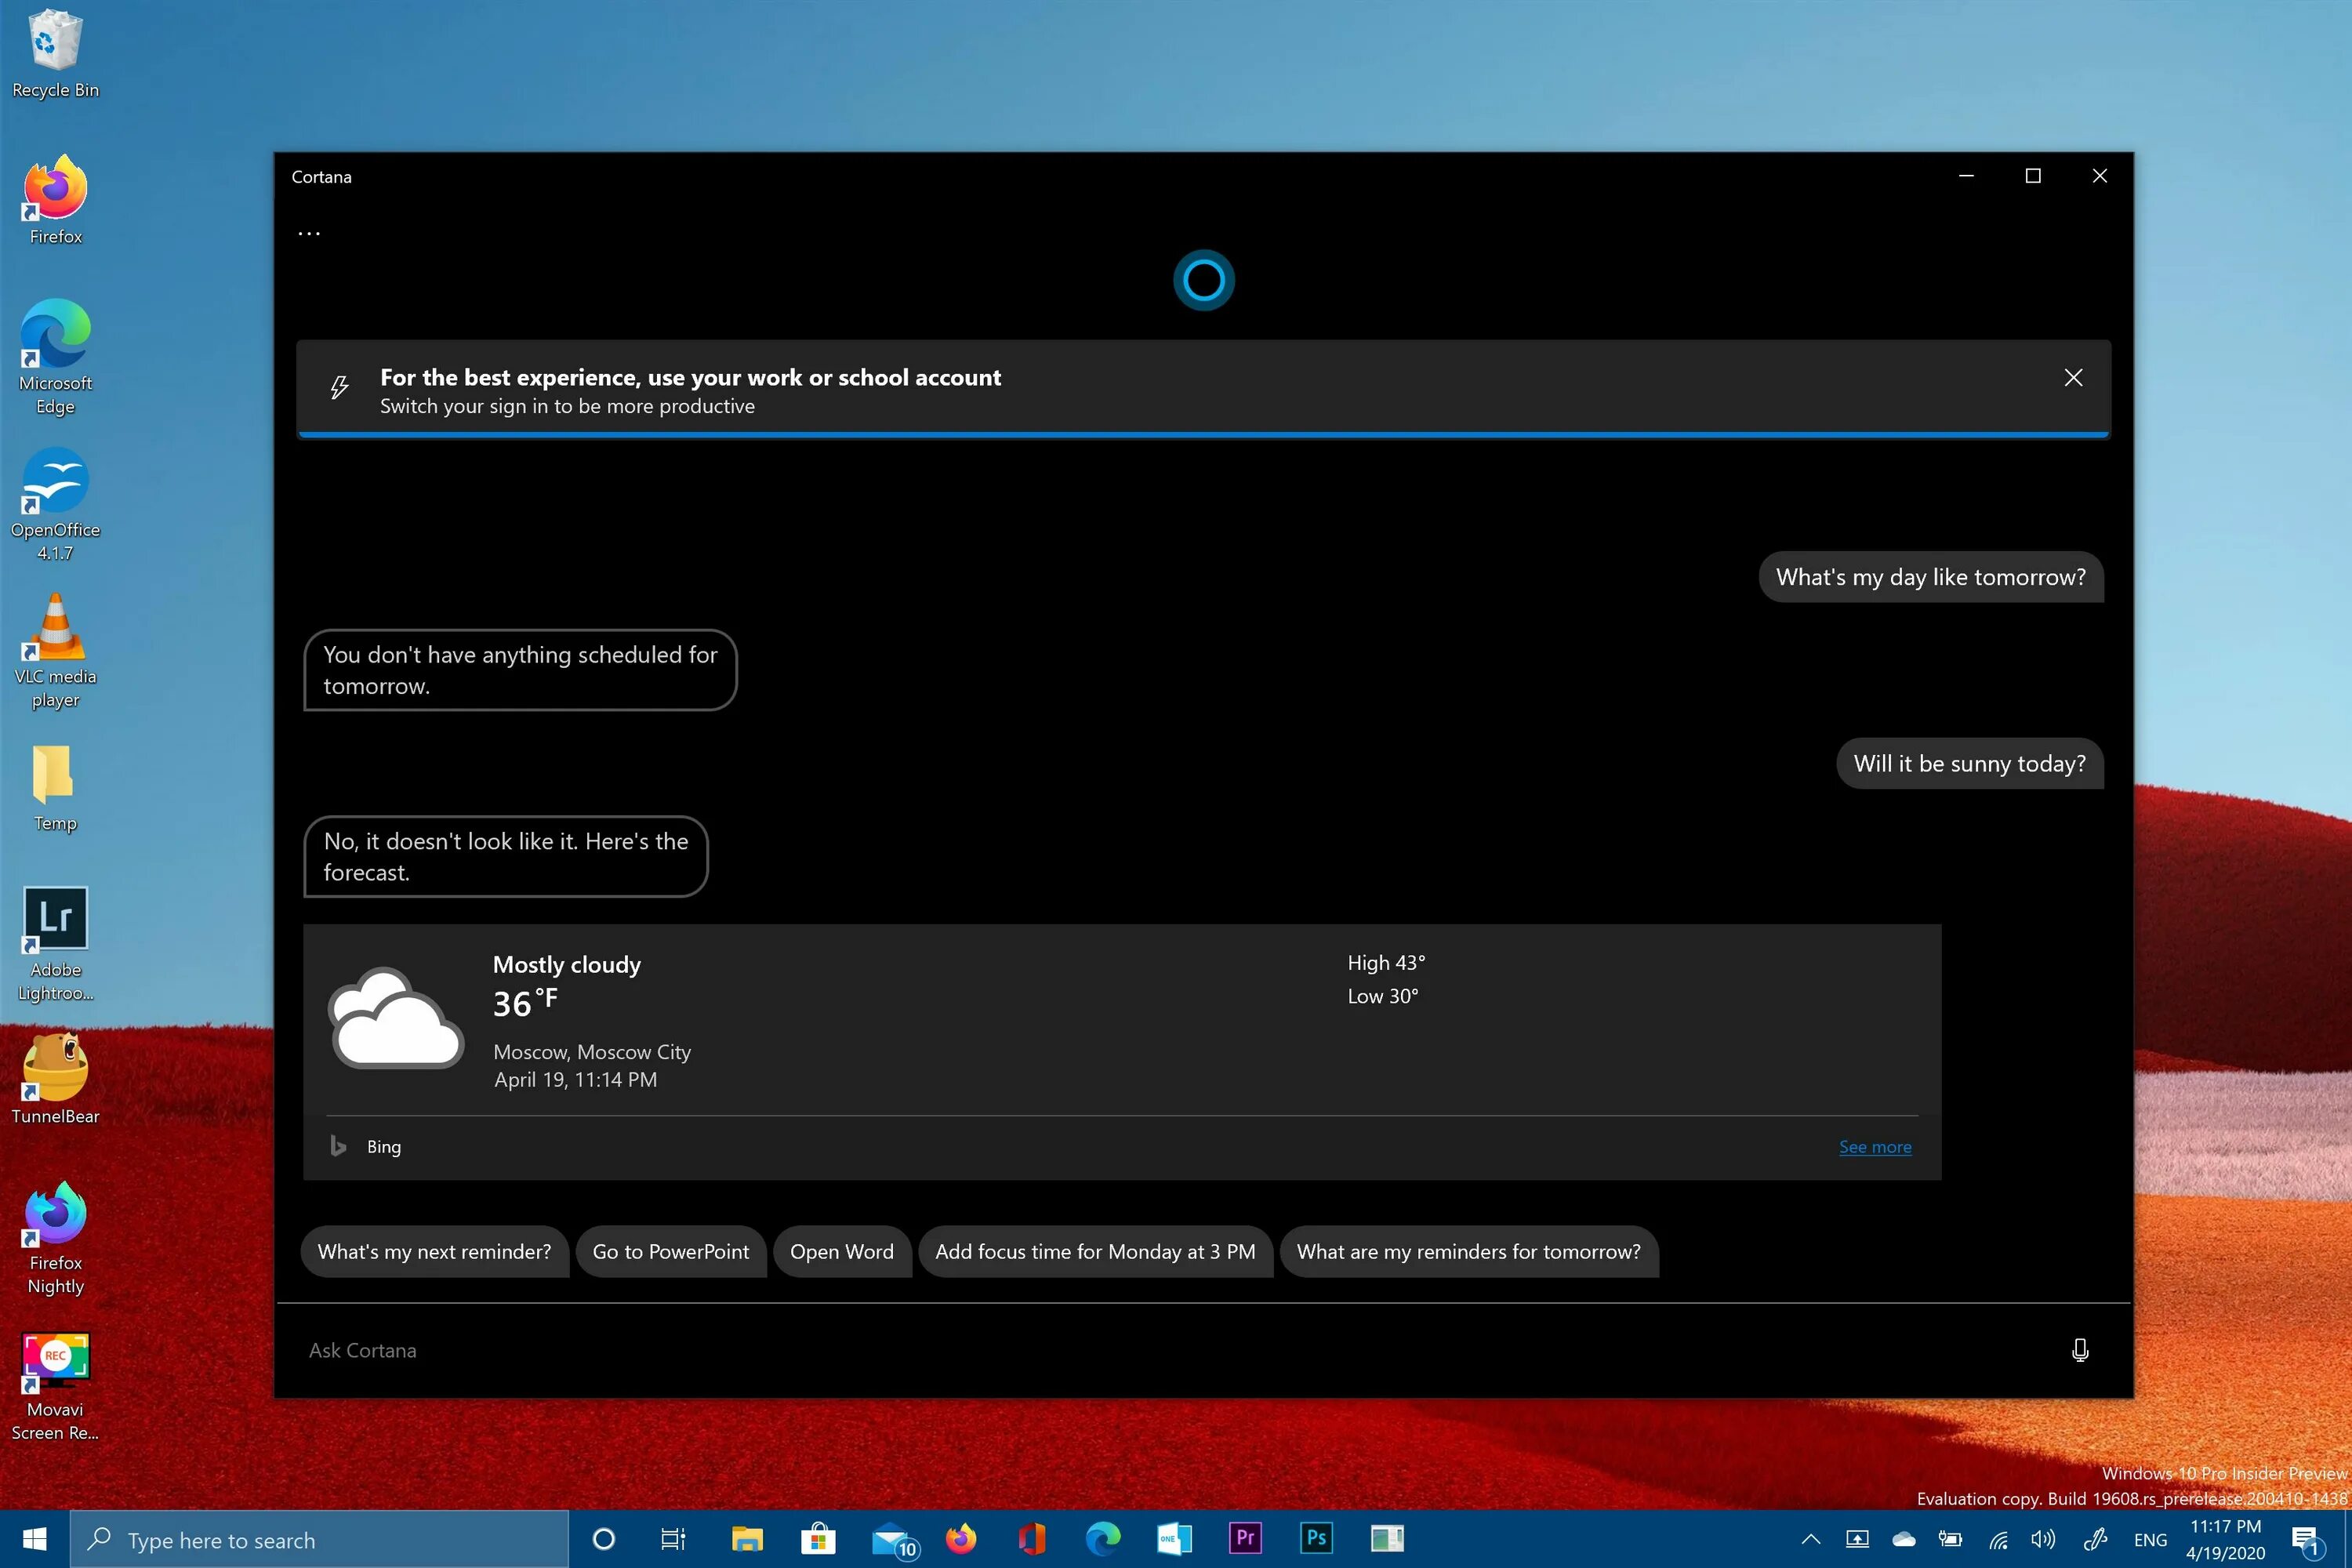Open the Action Center notifications icon
The width and height of the screenshot is (2352, 1568).
coord(2305,1540)
